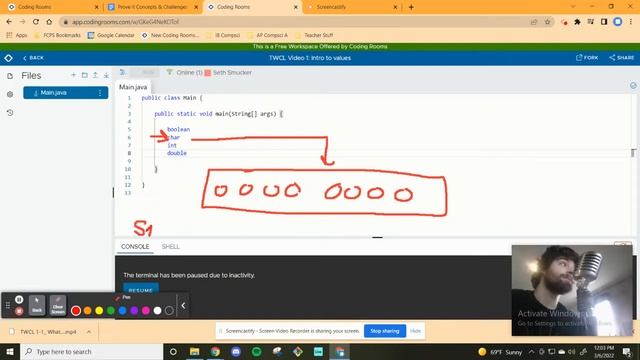Add a new file with plus icon
Viewport: 640px width, 360px height.
(x=73, y=75)
